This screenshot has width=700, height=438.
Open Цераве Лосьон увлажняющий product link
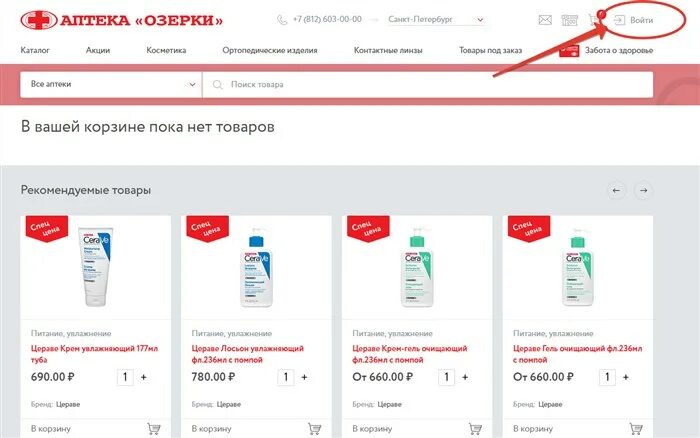click(247, 354)
